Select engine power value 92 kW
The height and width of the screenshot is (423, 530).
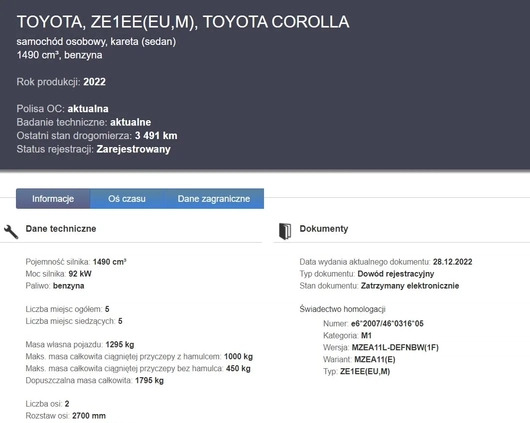tap(80, 274)
